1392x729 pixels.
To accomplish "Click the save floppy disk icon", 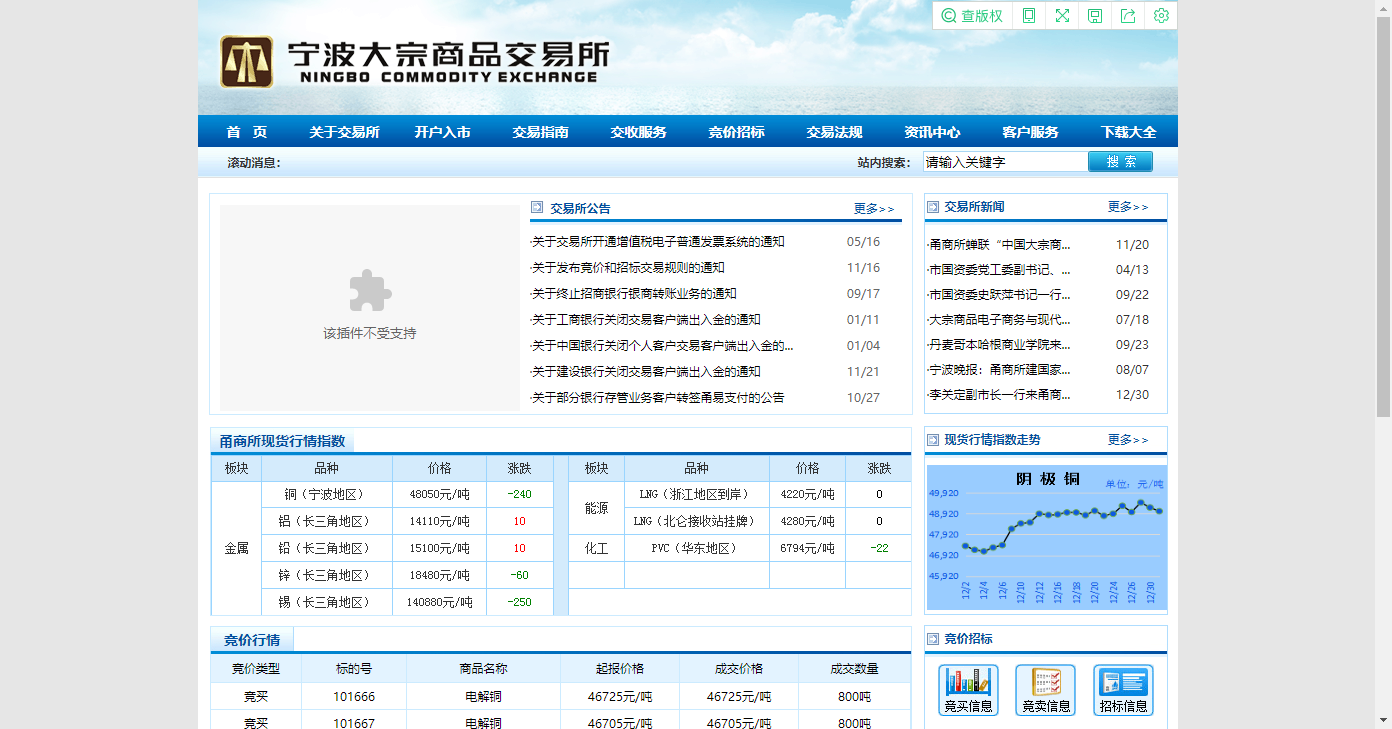I will (x=1095, y=16).
